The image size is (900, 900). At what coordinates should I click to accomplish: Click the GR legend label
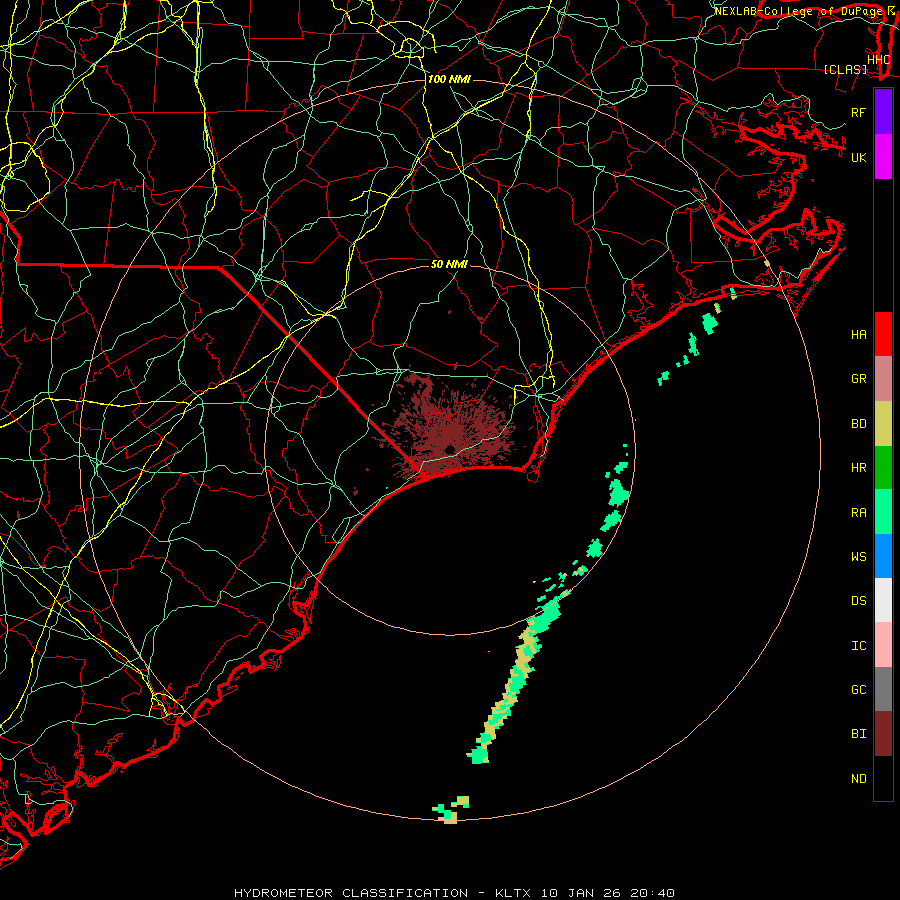858,379
